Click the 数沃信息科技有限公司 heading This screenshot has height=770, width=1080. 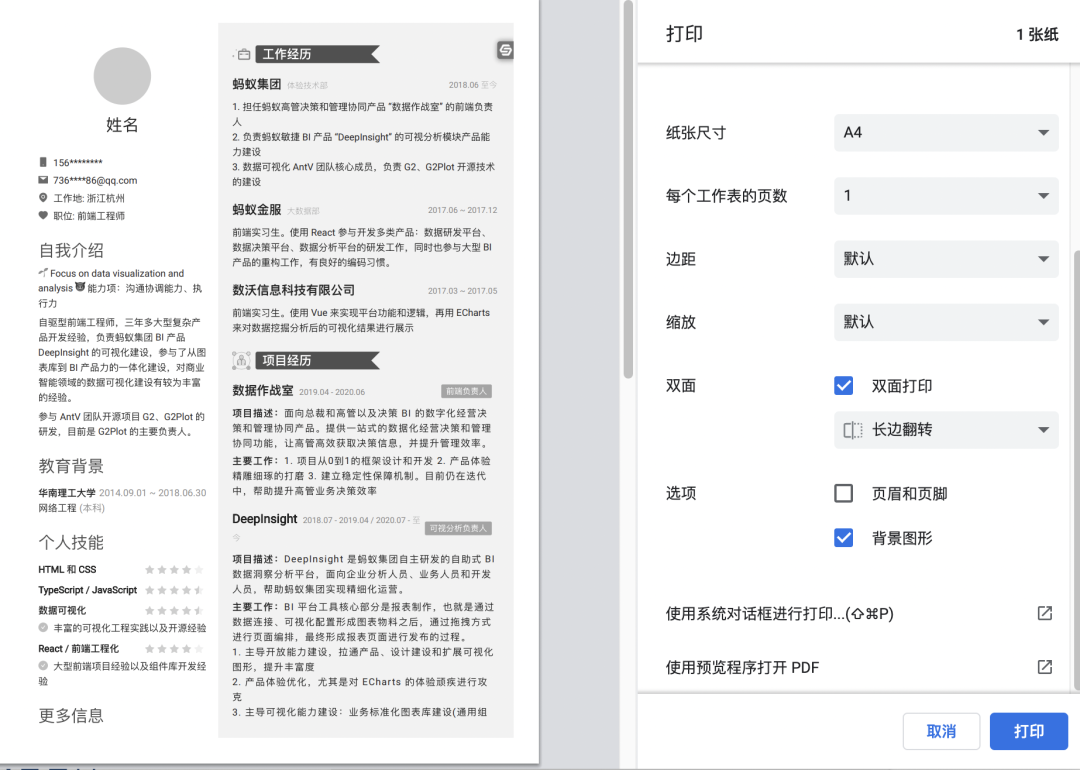pos(293,290)
